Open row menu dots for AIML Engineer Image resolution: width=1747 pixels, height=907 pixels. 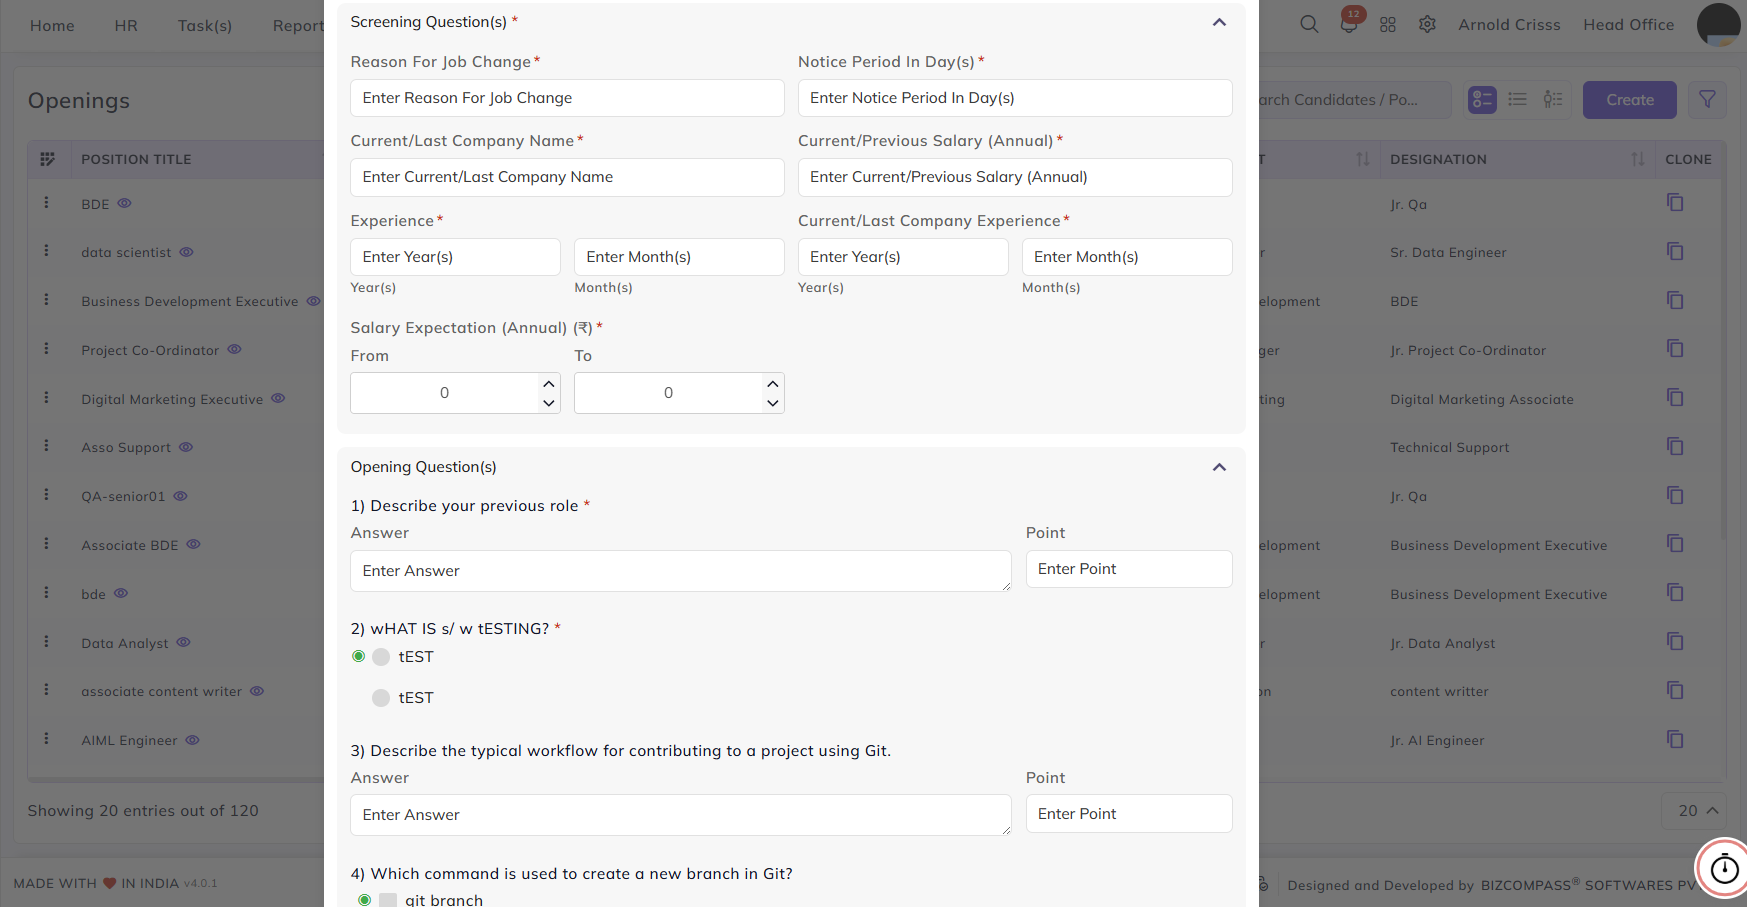[x=46, y=739]
